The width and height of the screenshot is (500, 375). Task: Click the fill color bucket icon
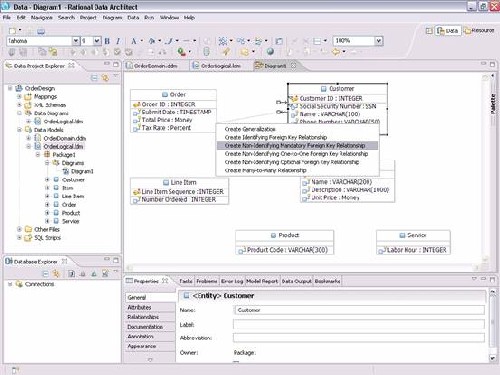[152, 41]
